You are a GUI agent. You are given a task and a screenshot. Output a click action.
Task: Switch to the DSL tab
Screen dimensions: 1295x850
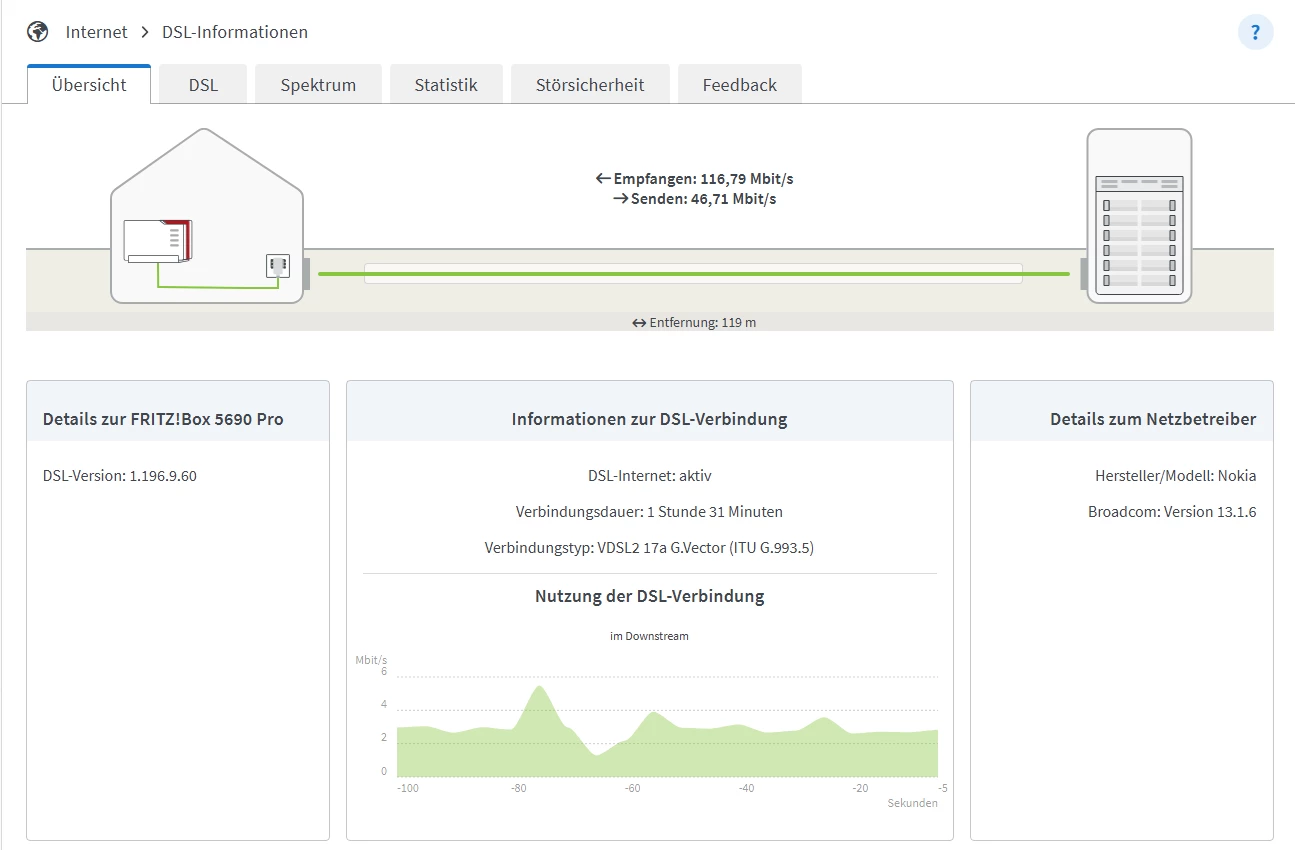[203, 85]
